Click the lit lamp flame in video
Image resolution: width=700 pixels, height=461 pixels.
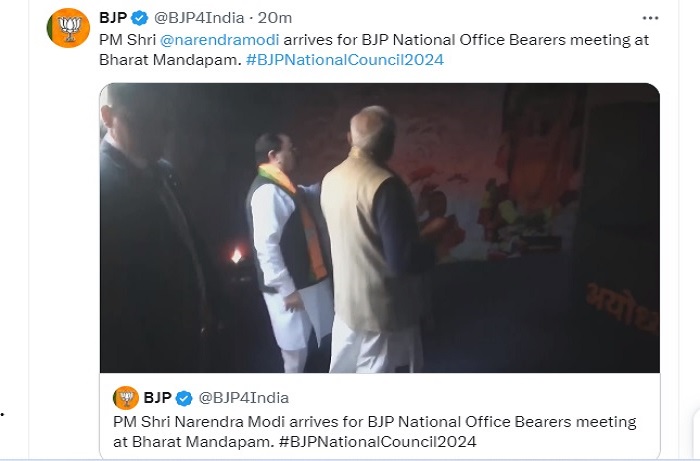[237, 254]
